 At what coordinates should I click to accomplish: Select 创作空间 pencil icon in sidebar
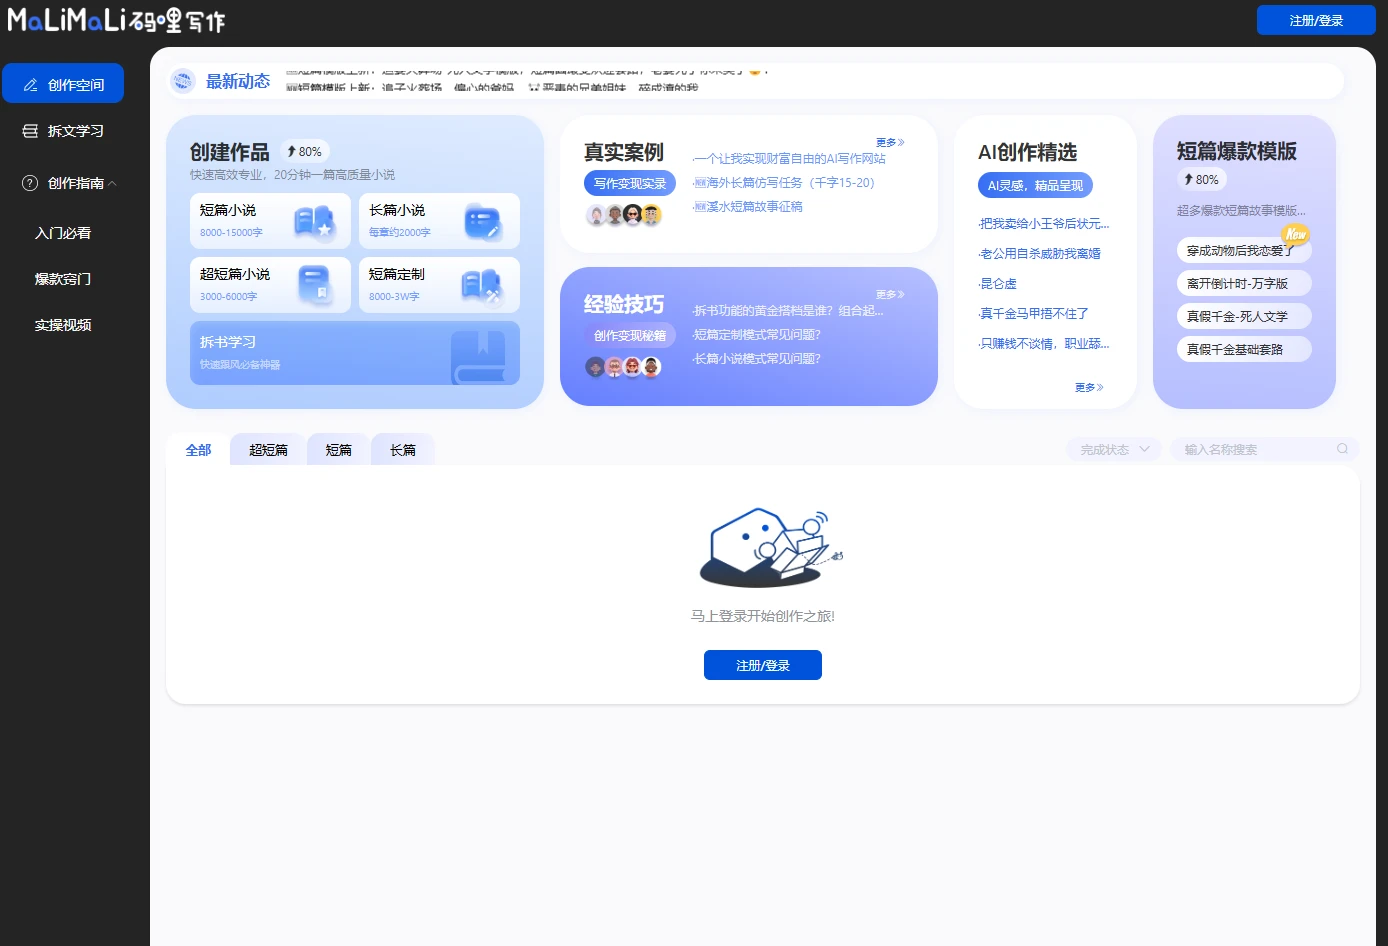(x=29, y=84)
